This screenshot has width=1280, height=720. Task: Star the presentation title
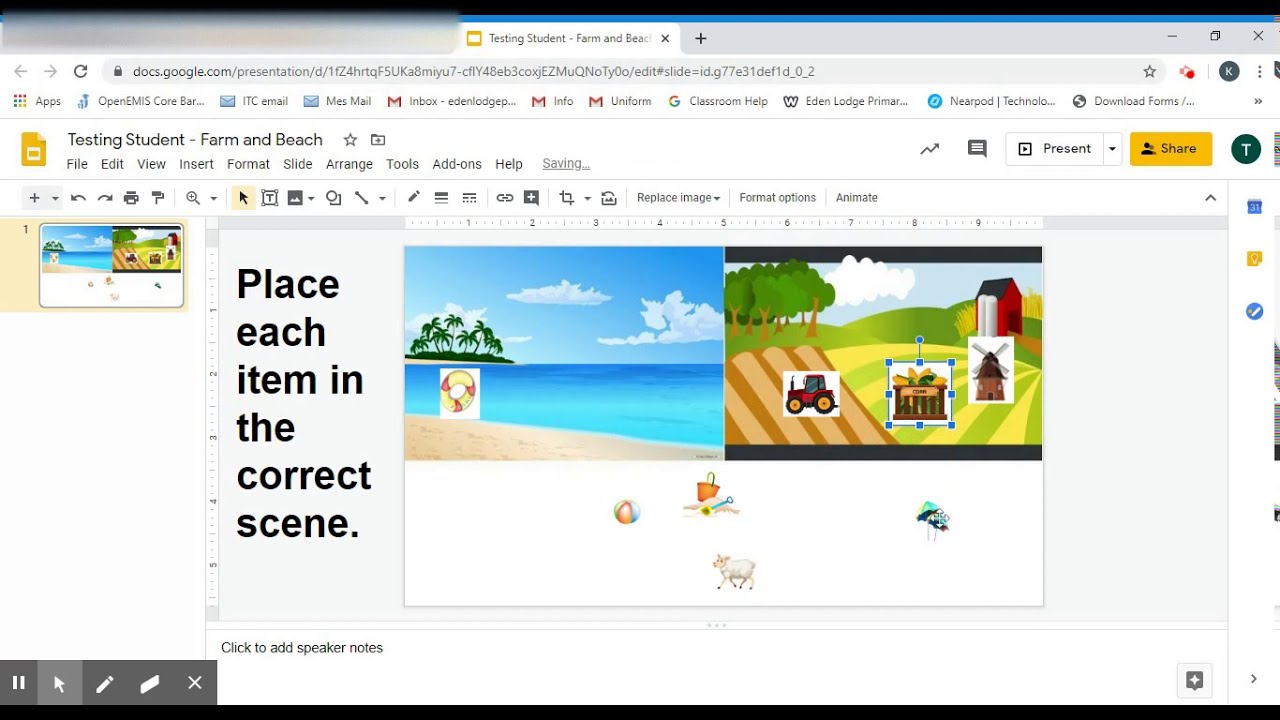(350, 140)
